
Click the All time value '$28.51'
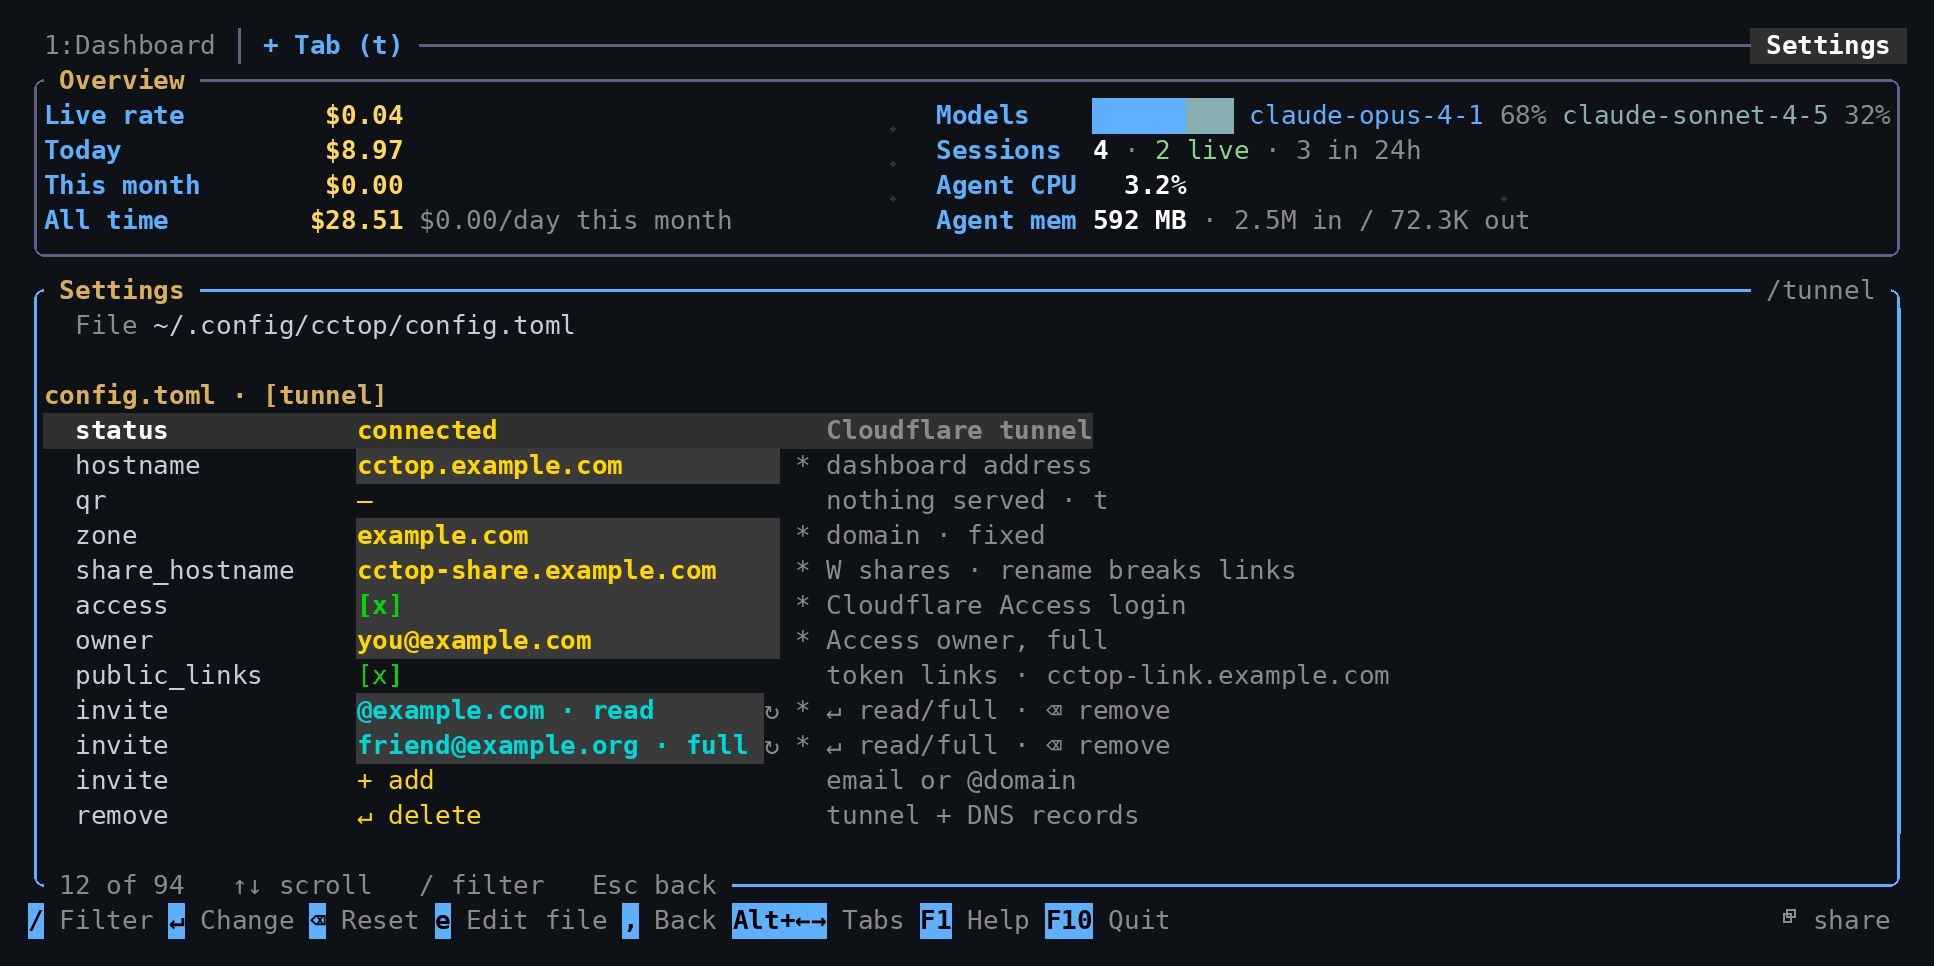point(356,221)
